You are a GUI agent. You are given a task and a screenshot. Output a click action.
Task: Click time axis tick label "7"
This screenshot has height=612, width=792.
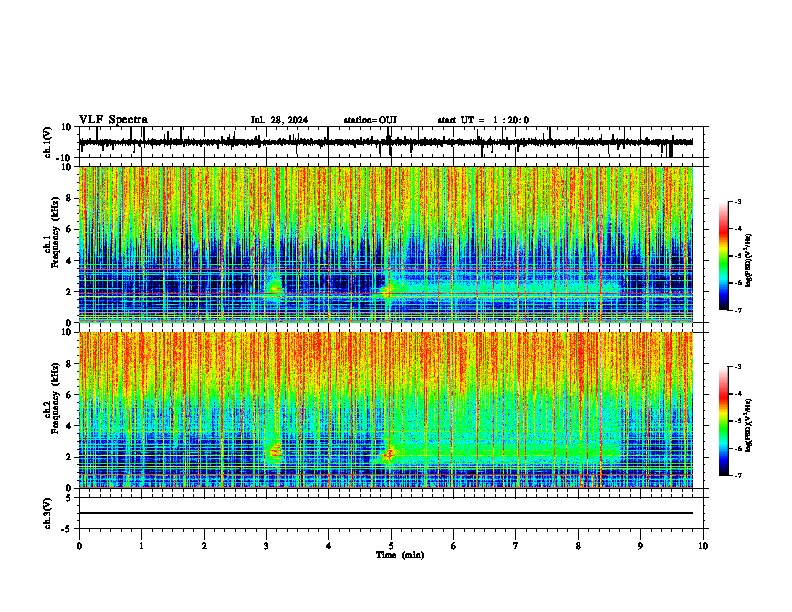(516, 546)
